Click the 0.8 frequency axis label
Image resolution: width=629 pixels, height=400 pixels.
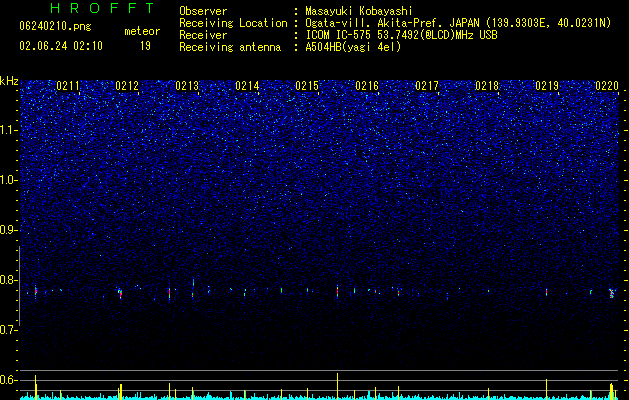[x=9, y=280]
